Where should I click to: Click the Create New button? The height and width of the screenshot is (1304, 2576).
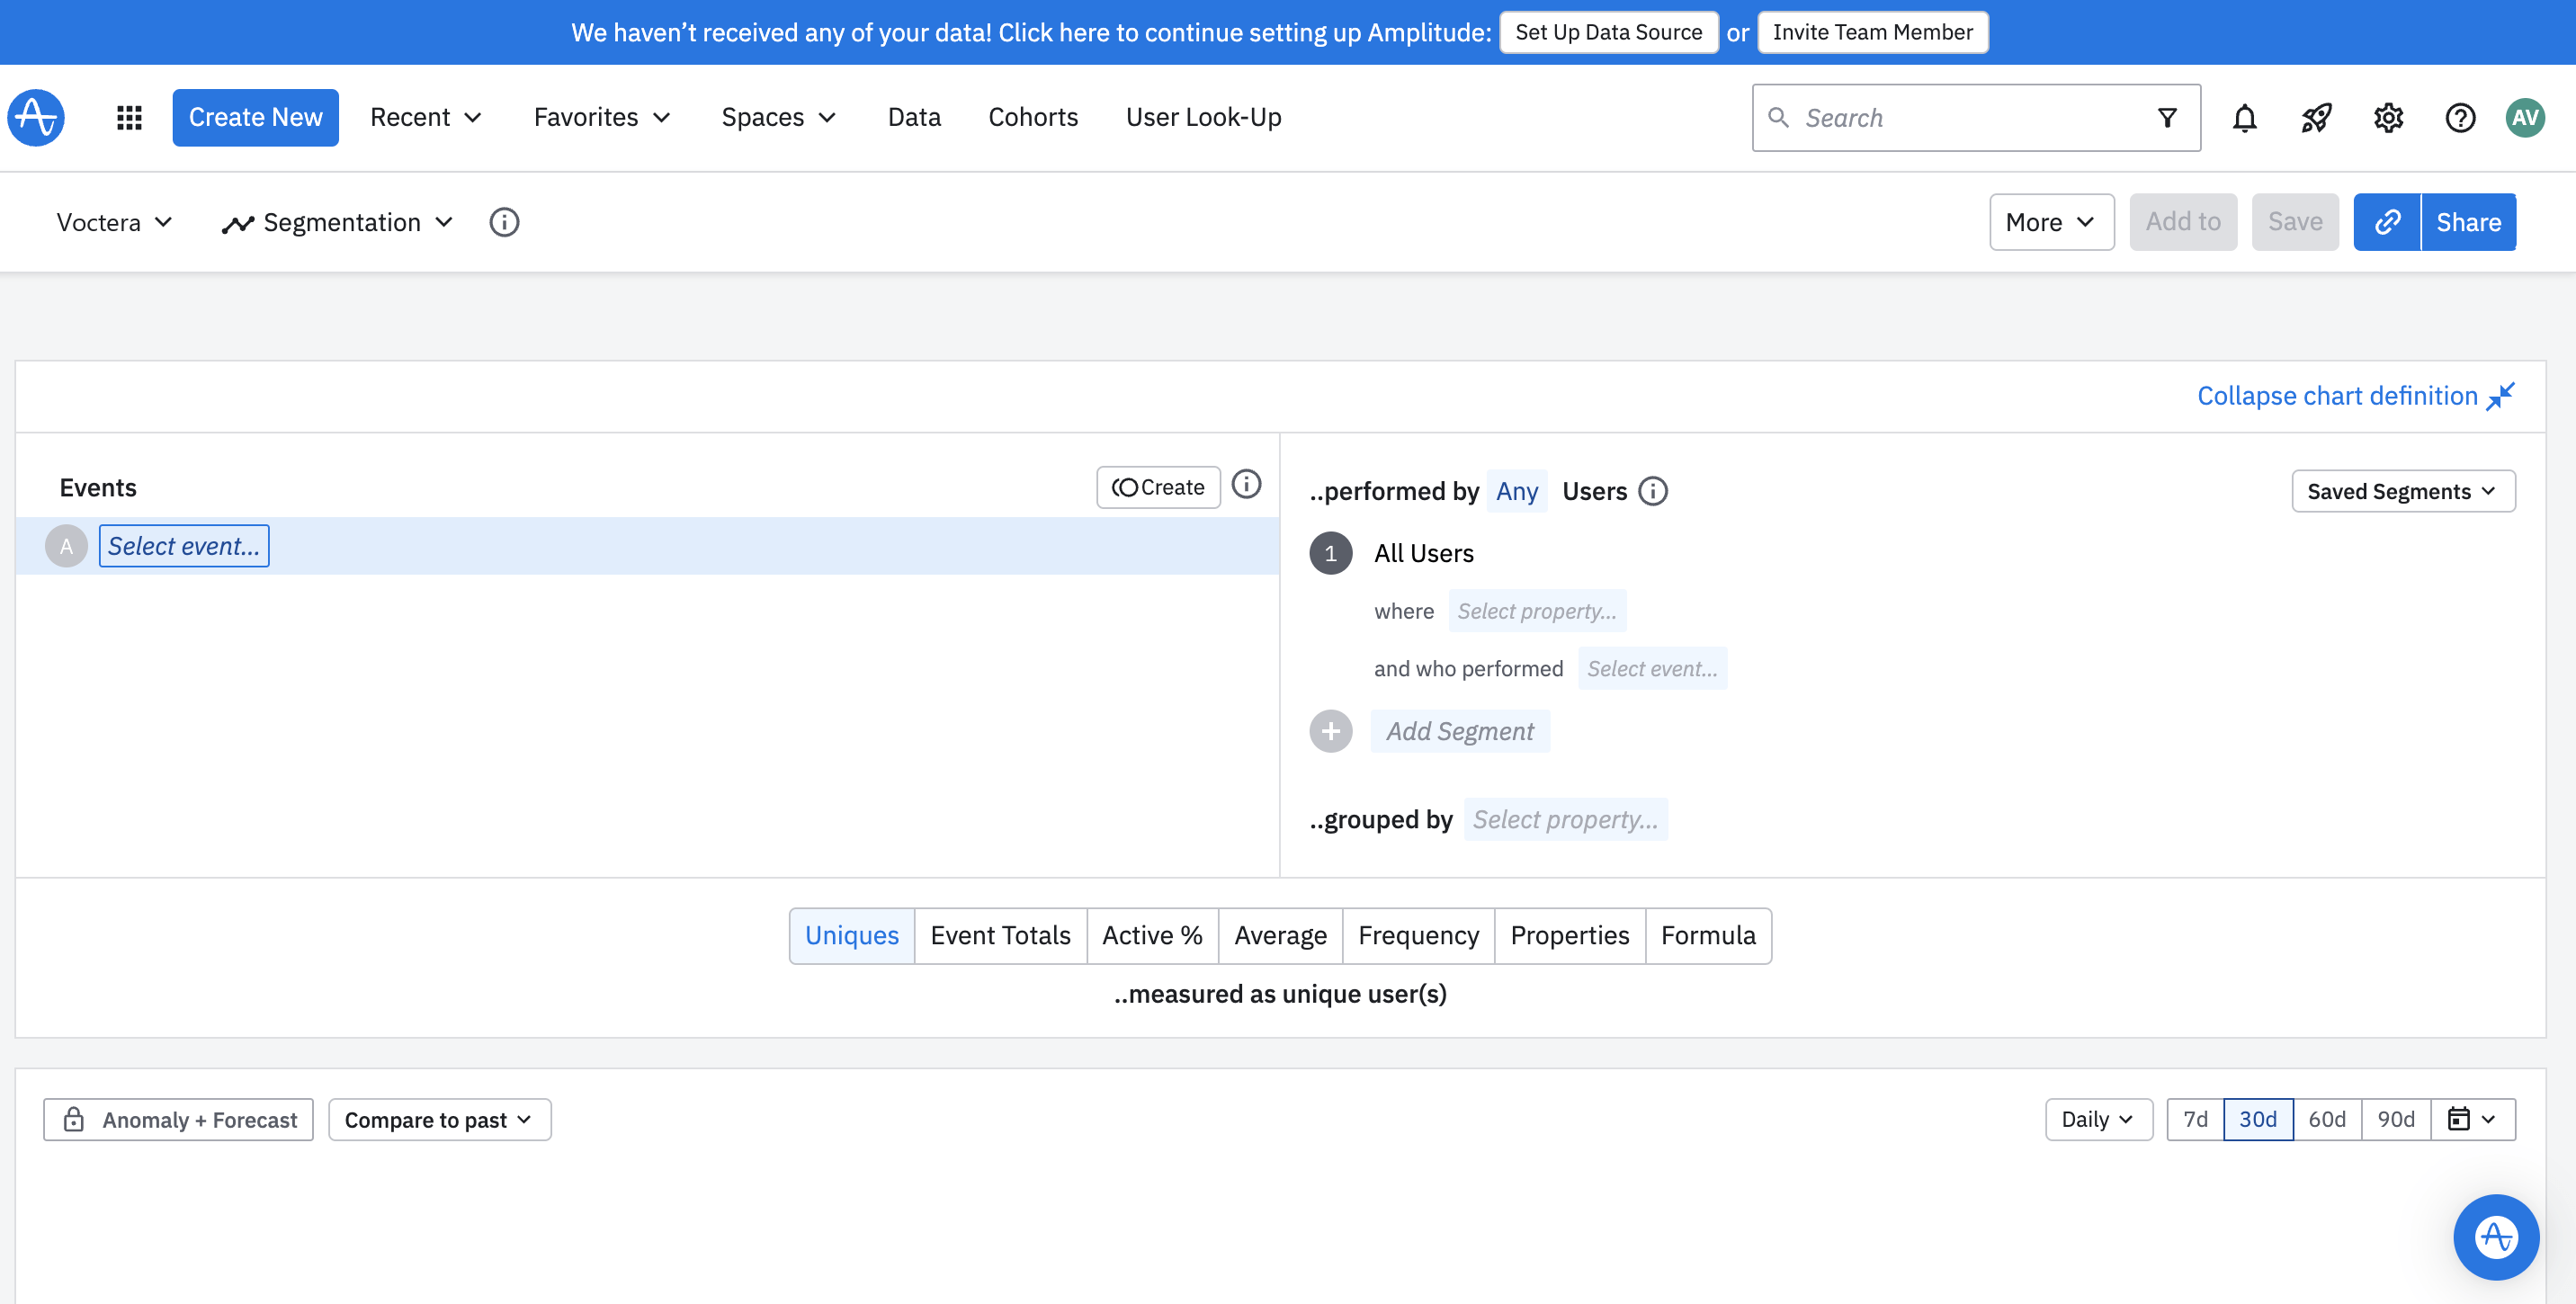coord(255,117)
